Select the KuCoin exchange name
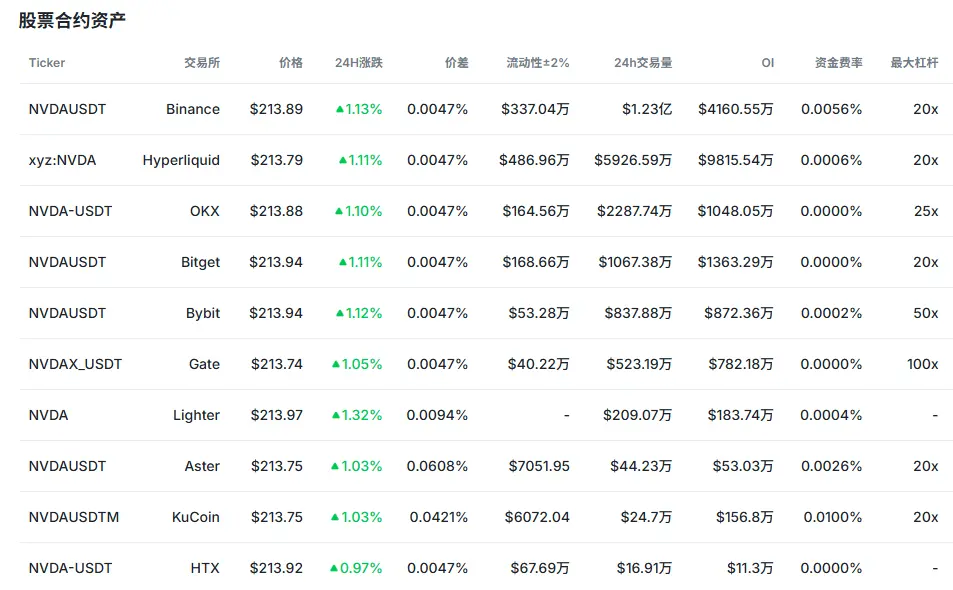Image resolution: width=953 pixels, height=590 pixels. [x=196, y=518]
